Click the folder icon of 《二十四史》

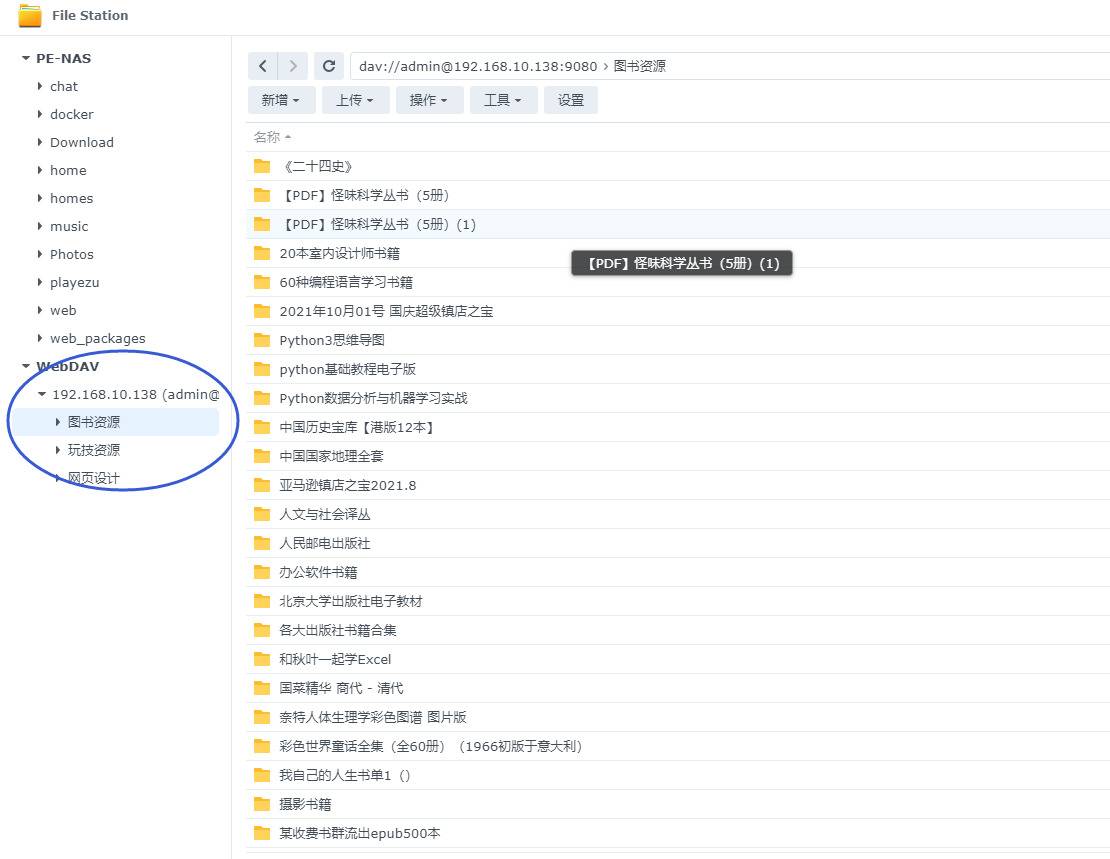coord(262,166)
